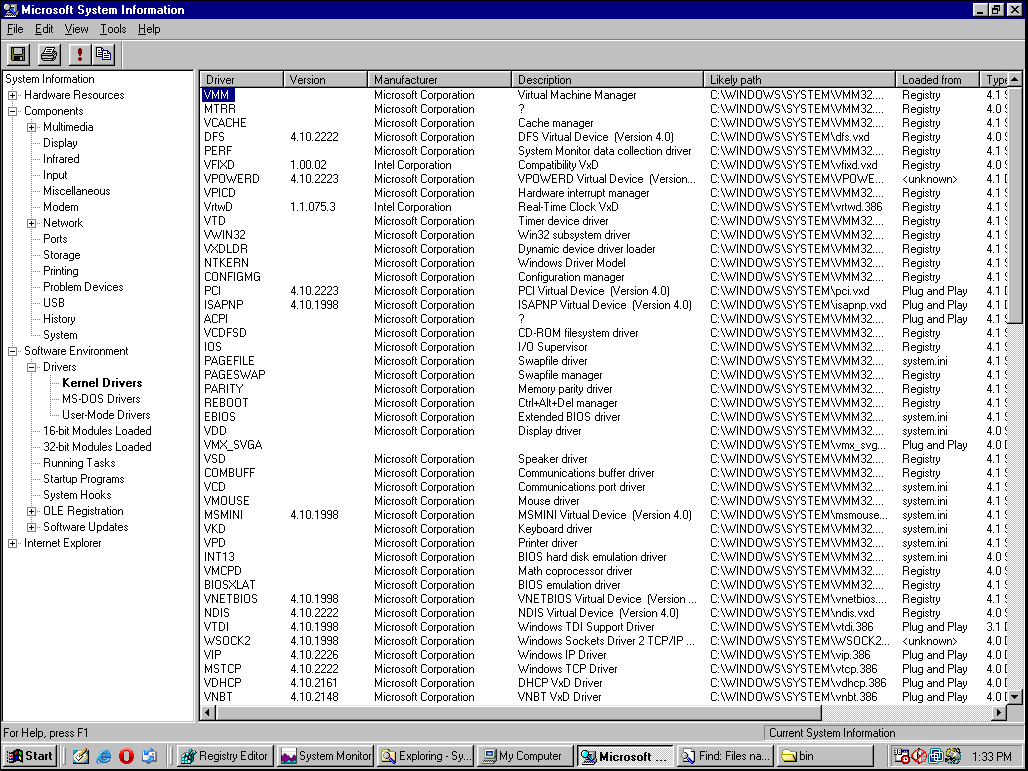Expand the OLE Registration node
1028x771 pixels.
coord(31,511)
